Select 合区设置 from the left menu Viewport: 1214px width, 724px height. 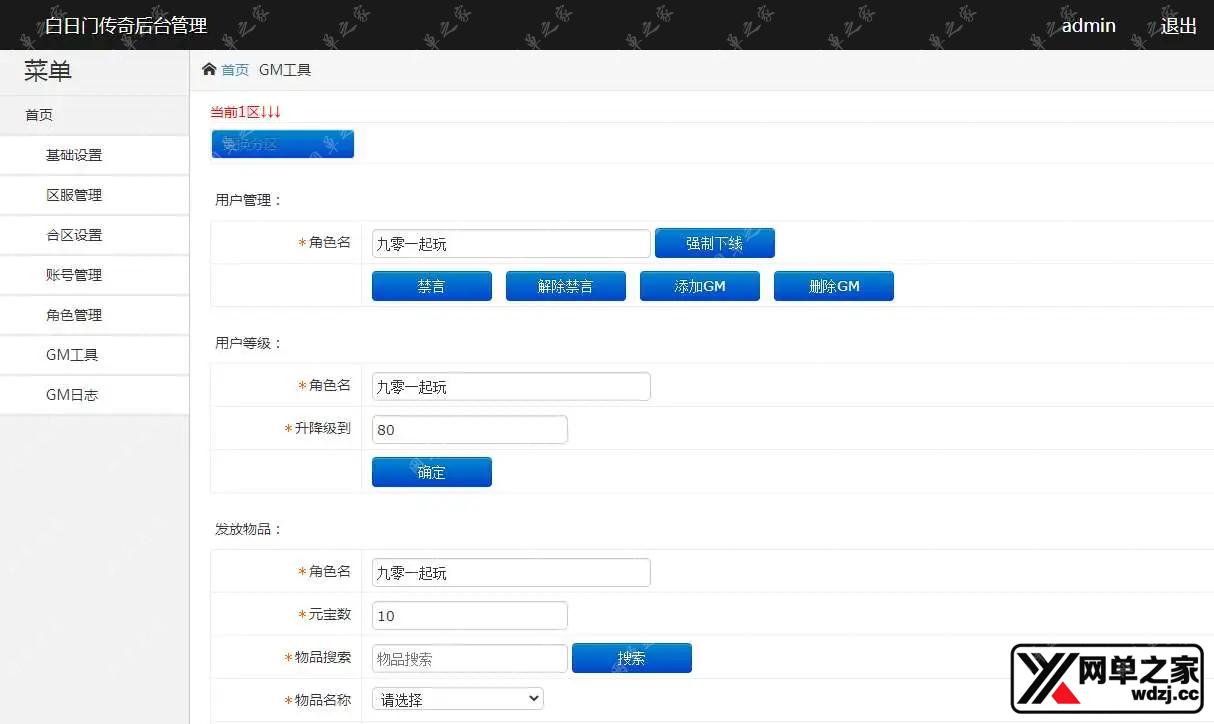(x=72, y=234)
